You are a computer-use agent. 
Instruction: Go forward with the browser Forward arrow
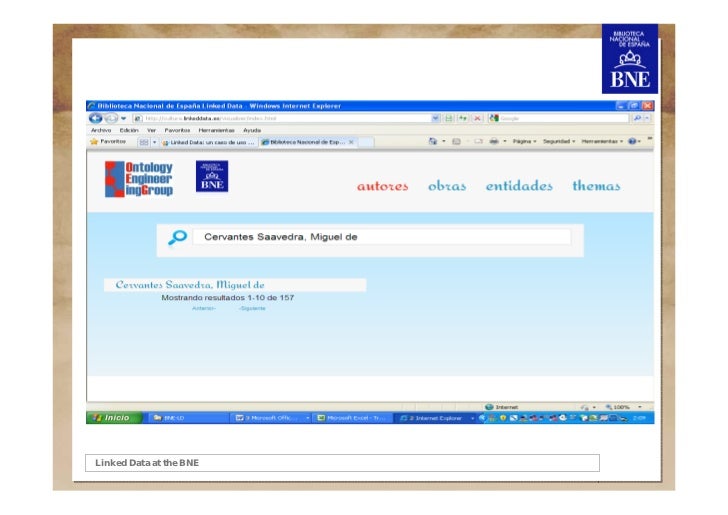click(111, 118)
